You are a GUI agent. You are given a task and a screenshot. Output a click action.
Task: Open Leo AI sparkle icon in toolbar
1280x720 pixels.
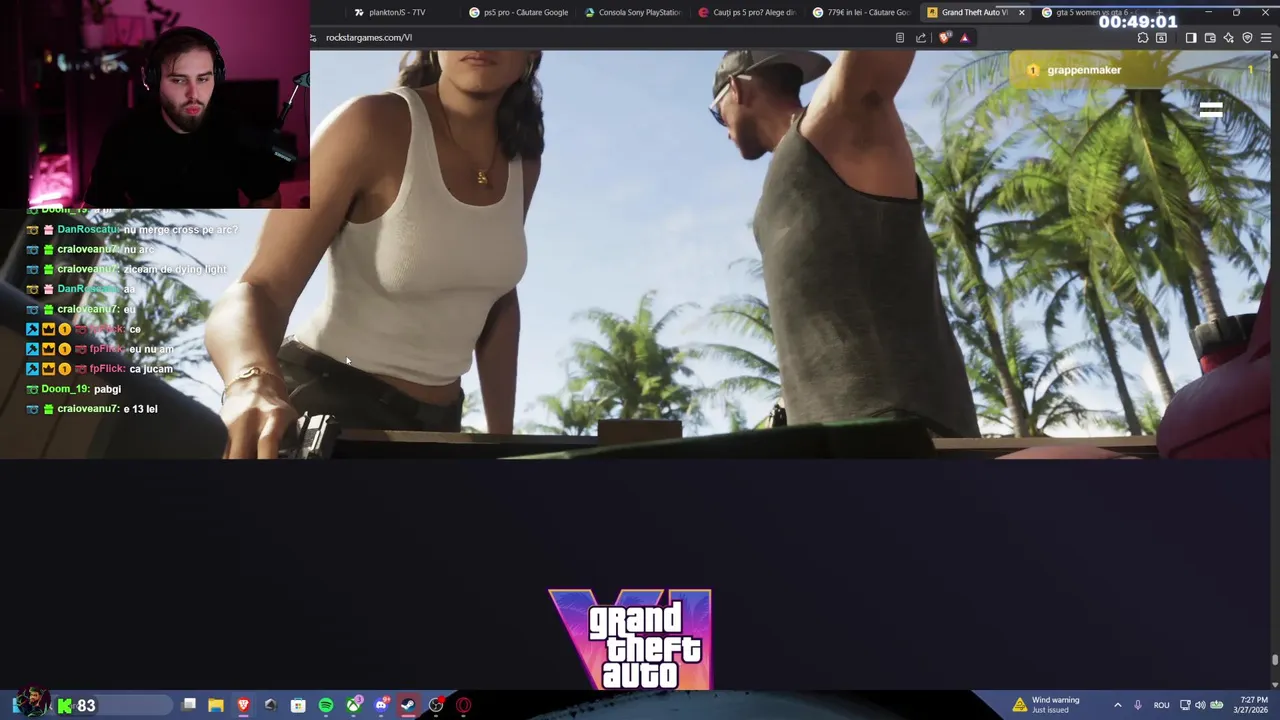click(x=1229, y=38)
